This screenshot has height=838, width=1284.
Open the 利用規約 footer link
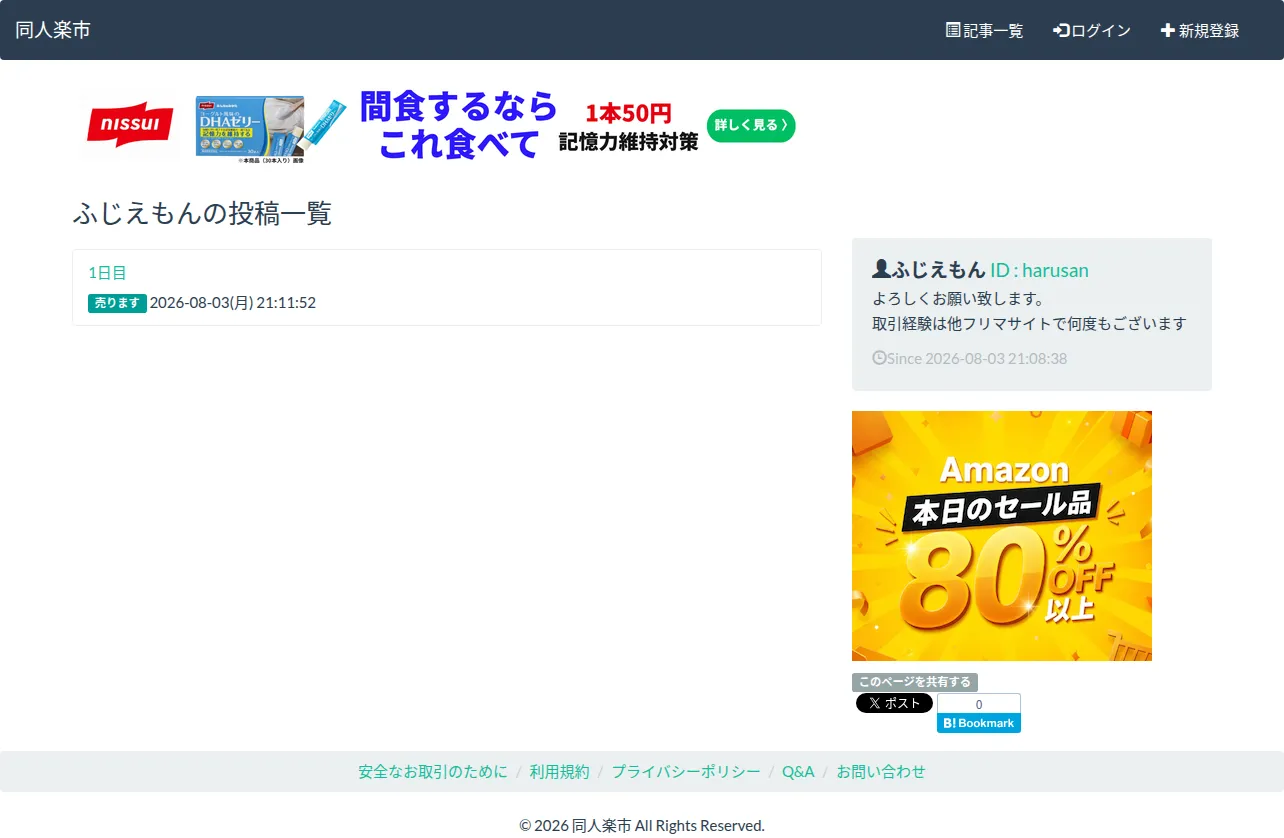(560, 771)
